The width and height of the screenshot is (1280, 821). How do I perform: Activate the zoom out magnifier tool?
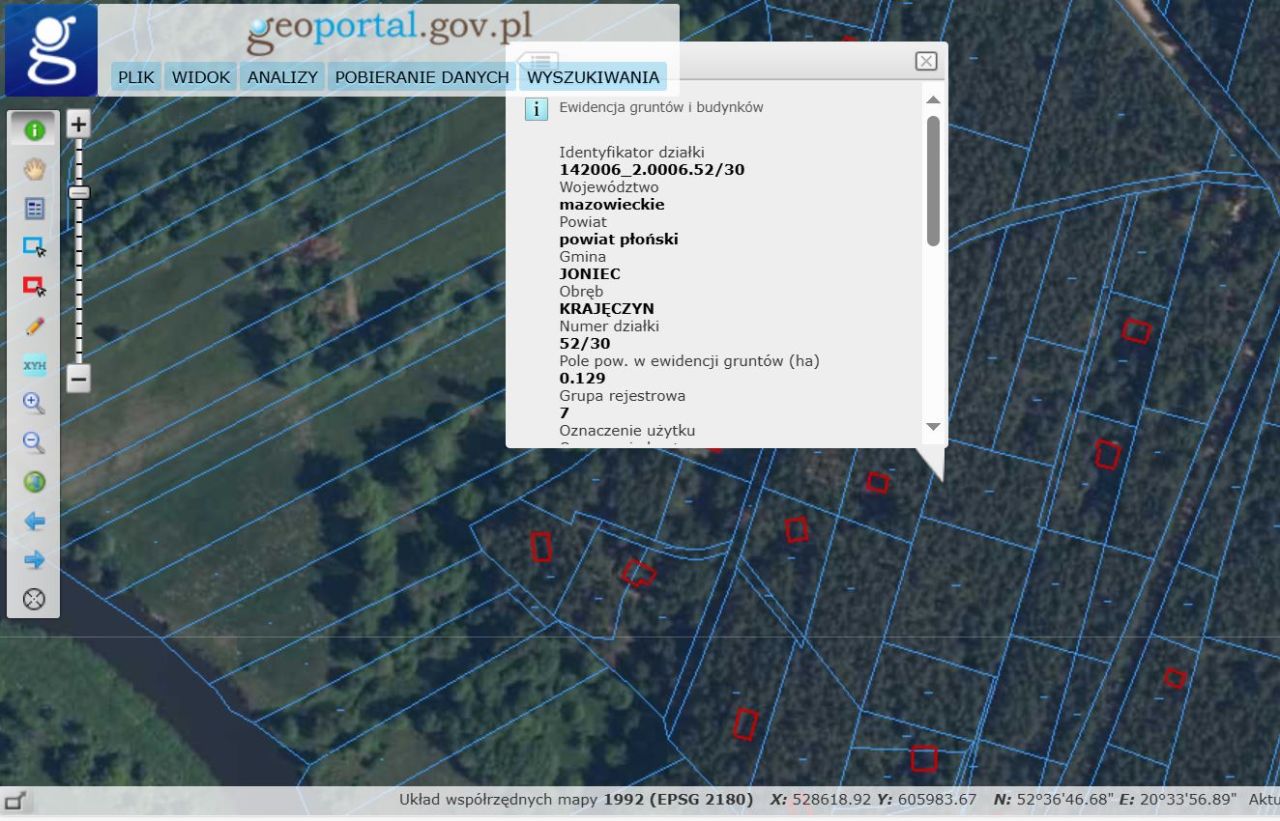34,442
